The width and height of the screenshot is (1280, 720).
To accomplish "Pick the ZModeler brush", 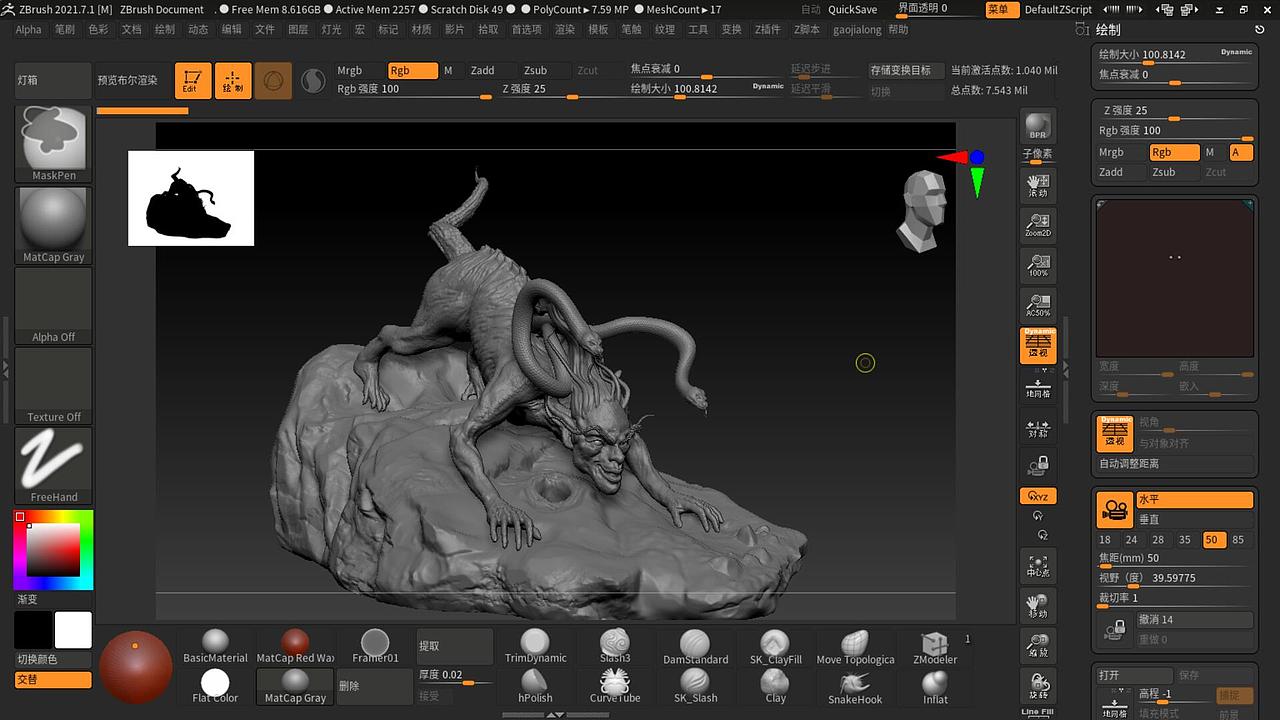I will coord(935,647).
